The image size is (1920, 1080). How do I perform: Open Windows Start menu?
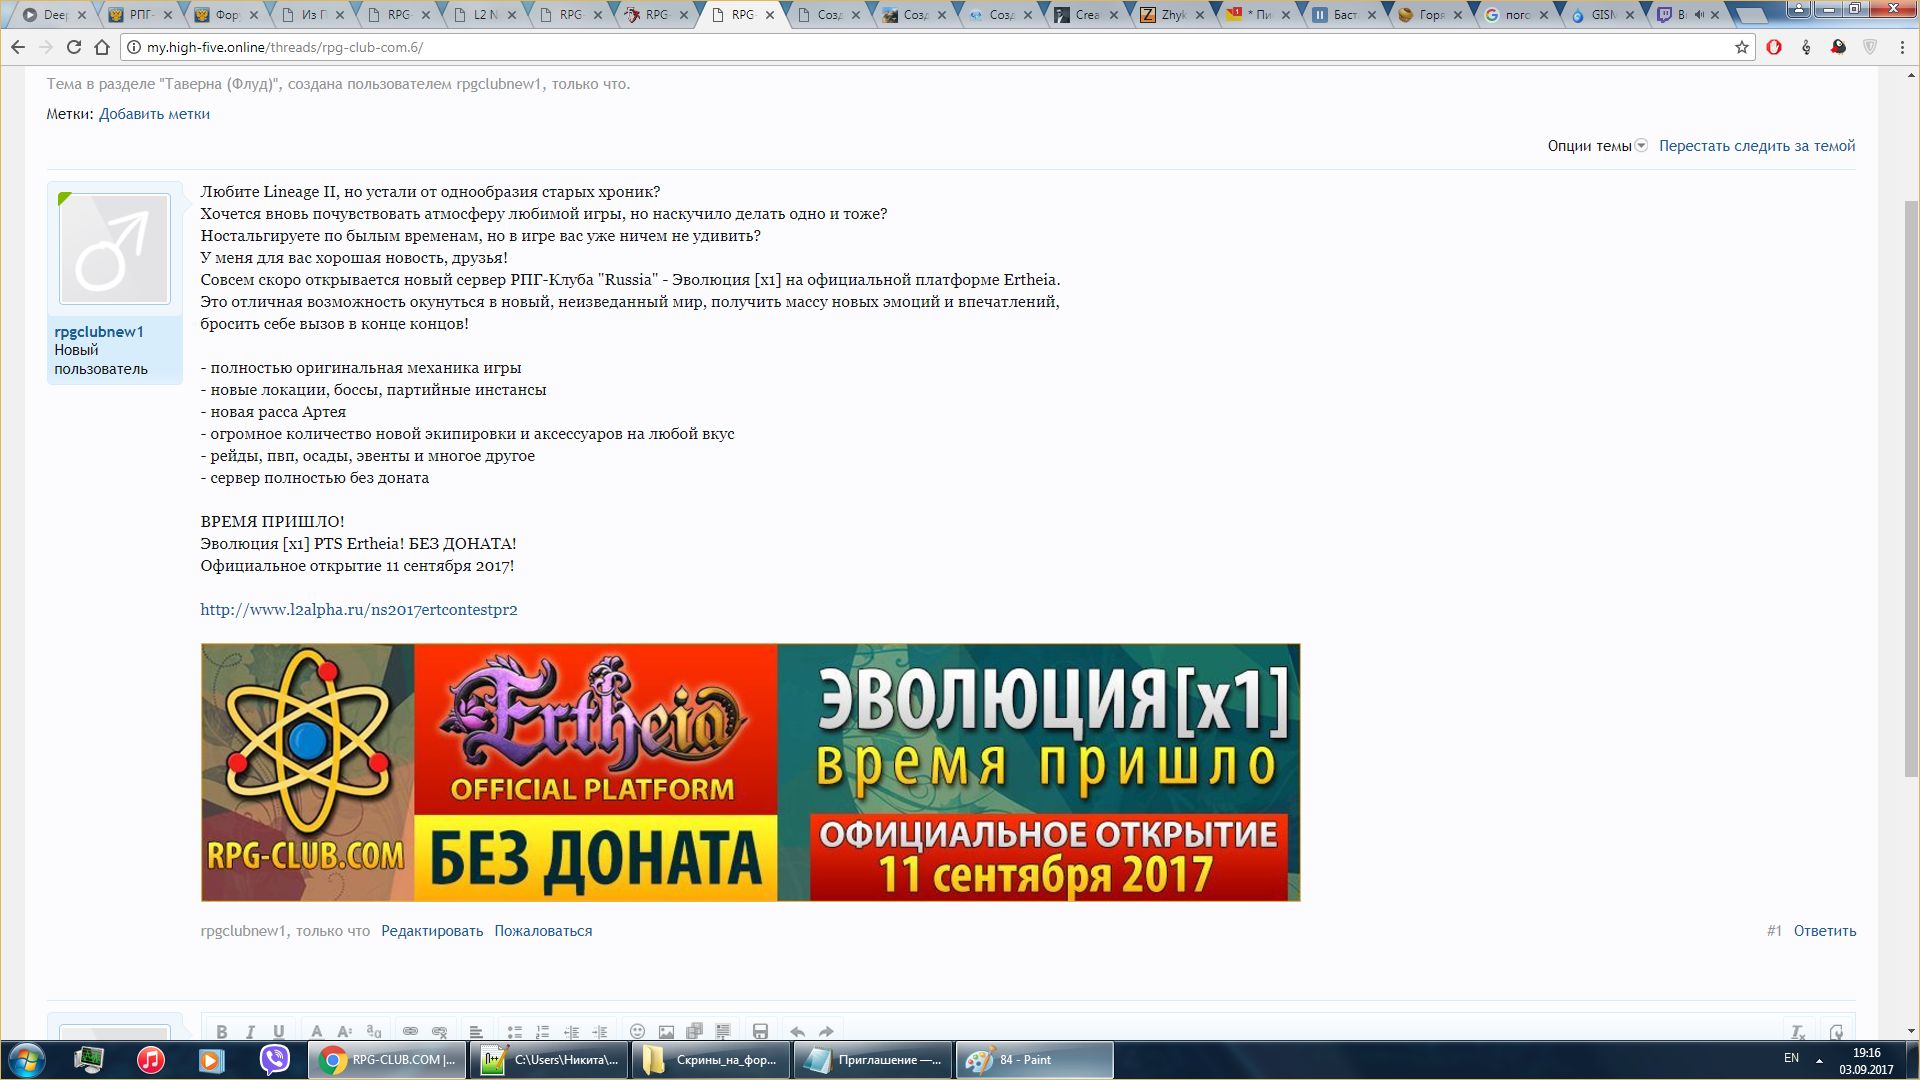point(27,1060)
